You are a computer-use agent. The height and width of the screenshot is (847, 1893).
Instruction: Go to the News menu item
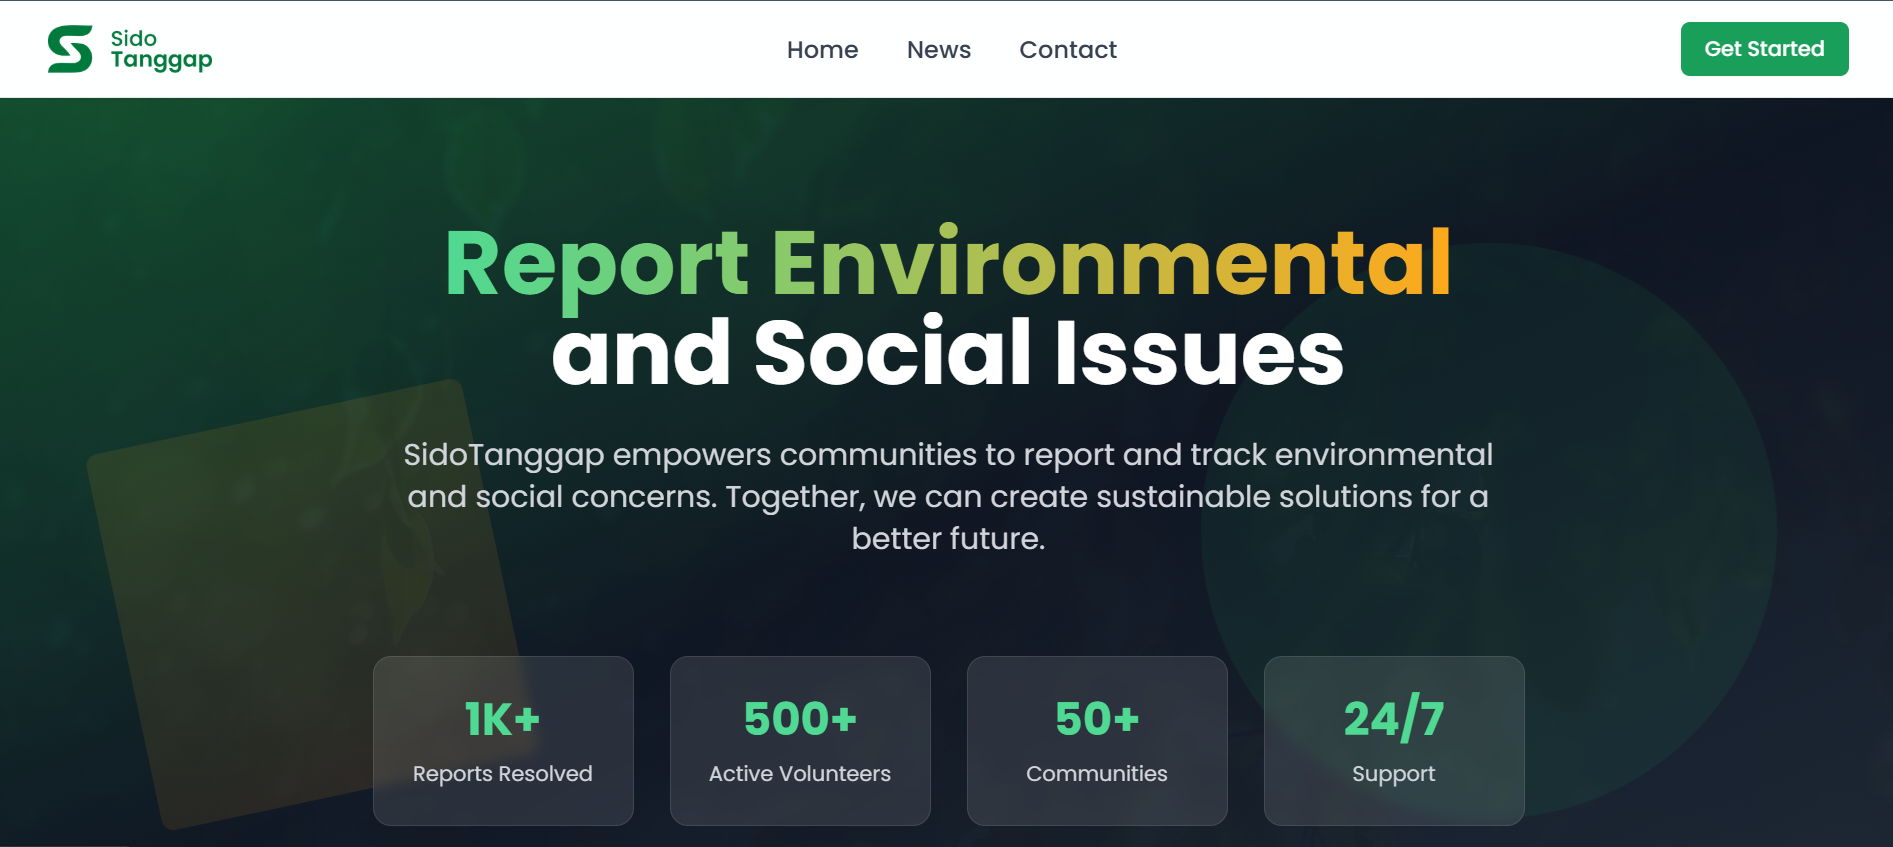point(938,50)
